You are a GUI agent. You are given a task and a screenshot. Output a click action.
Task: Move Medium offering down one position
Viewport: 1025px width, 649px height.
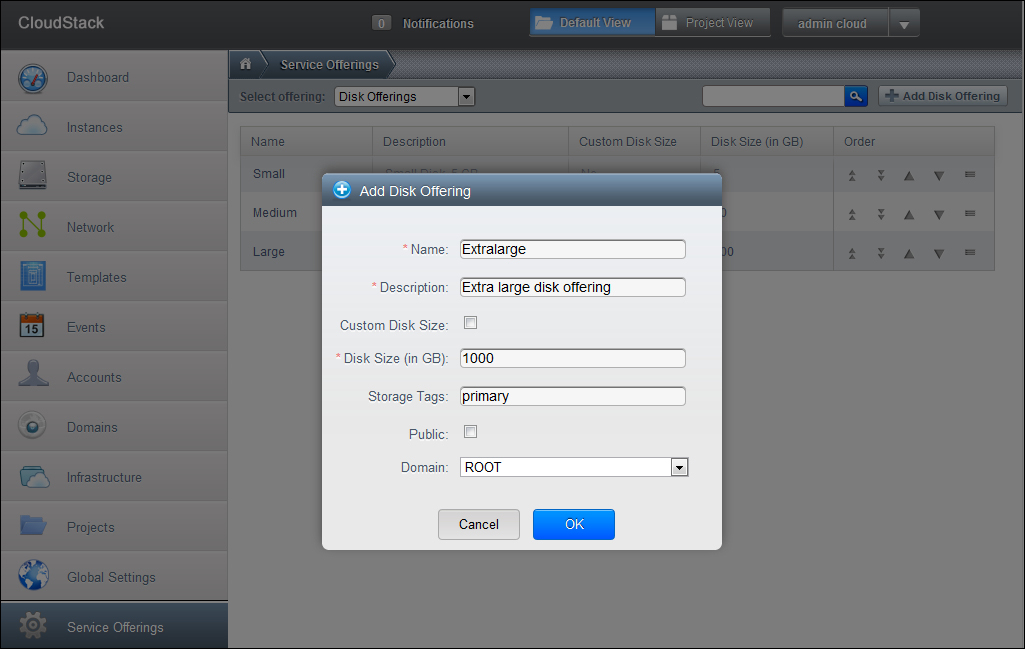pos(938,214)
